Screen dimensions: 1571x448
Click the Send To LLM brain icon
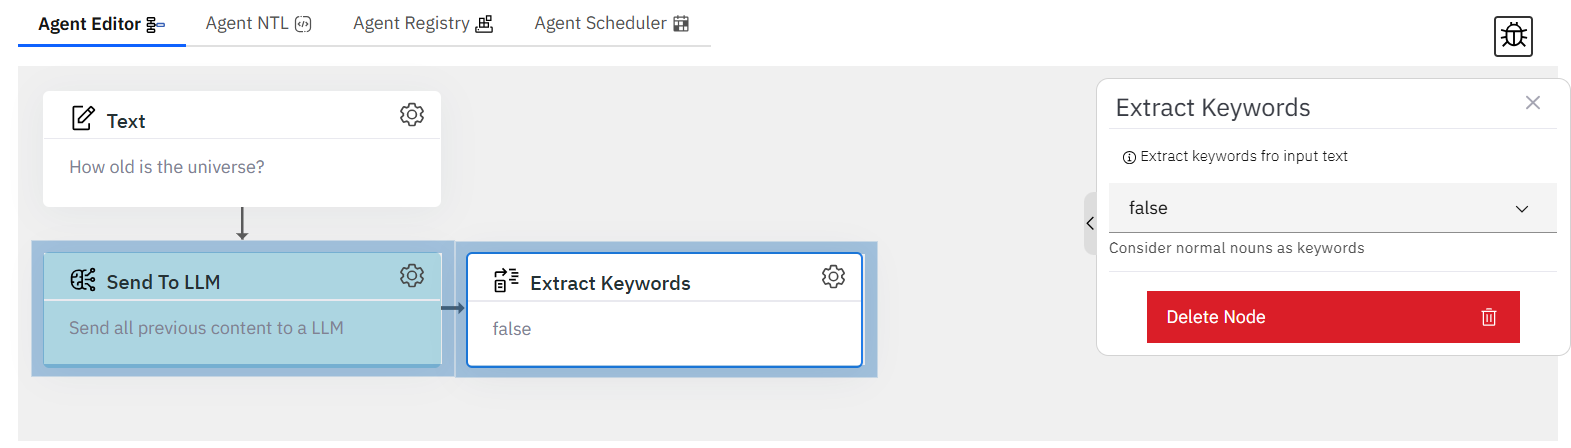tap(83, 280)
